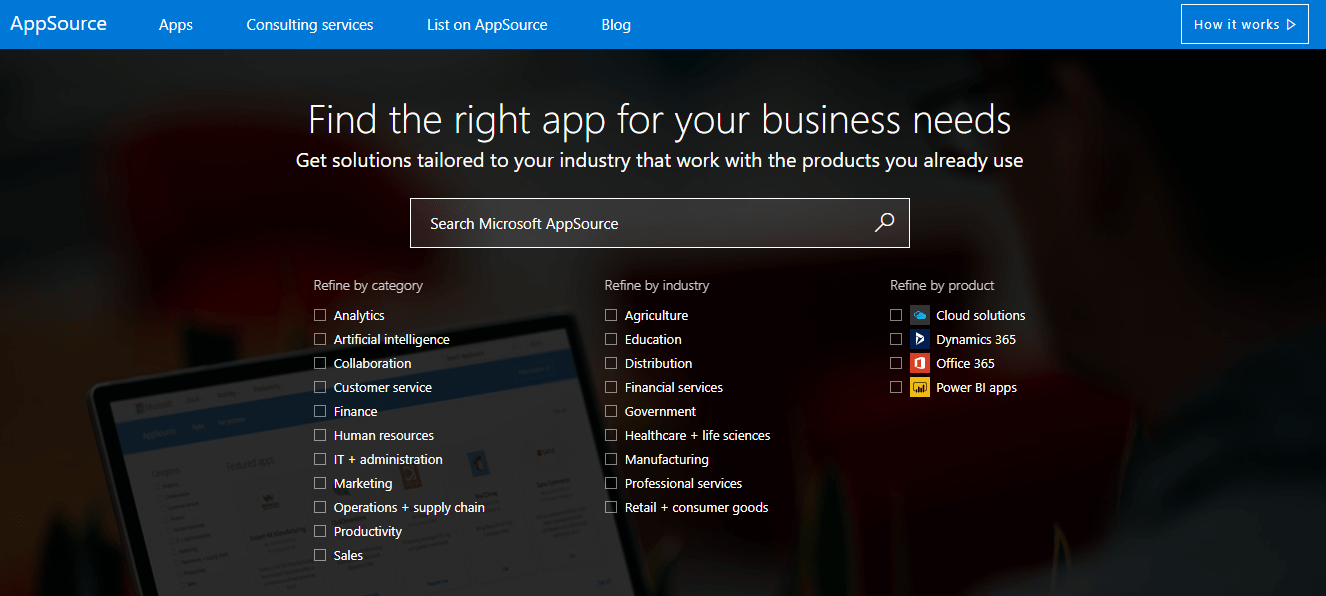1326x596 pixels.
Task: Check Healthcare + life sciences
Action: click(610, 434)
